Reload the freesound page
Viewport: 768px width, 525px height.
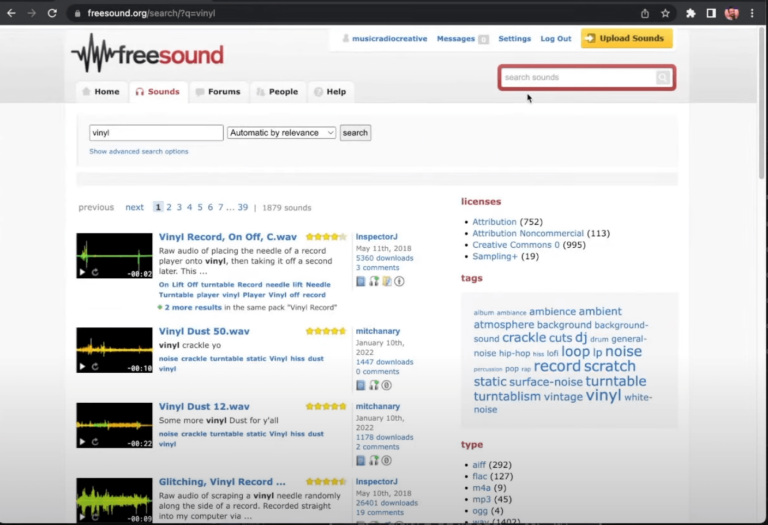coord(52,13)
